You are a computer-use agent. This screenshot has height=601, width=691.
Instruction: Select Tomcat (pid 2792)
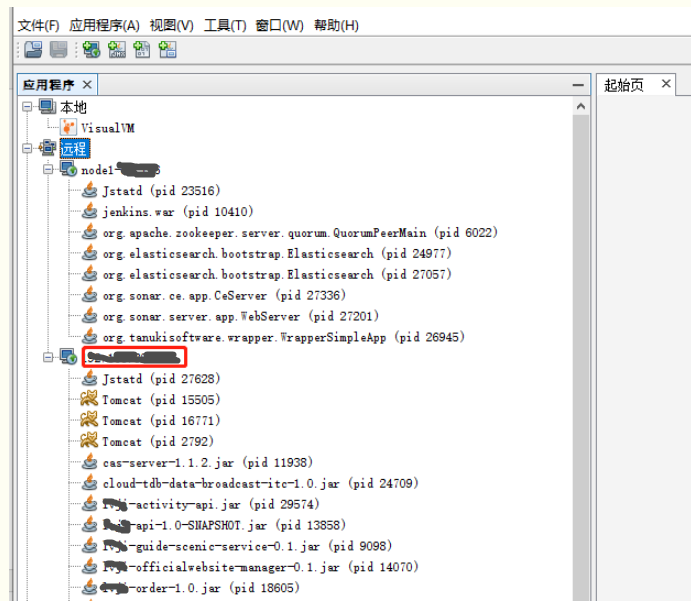coord(158,442)
